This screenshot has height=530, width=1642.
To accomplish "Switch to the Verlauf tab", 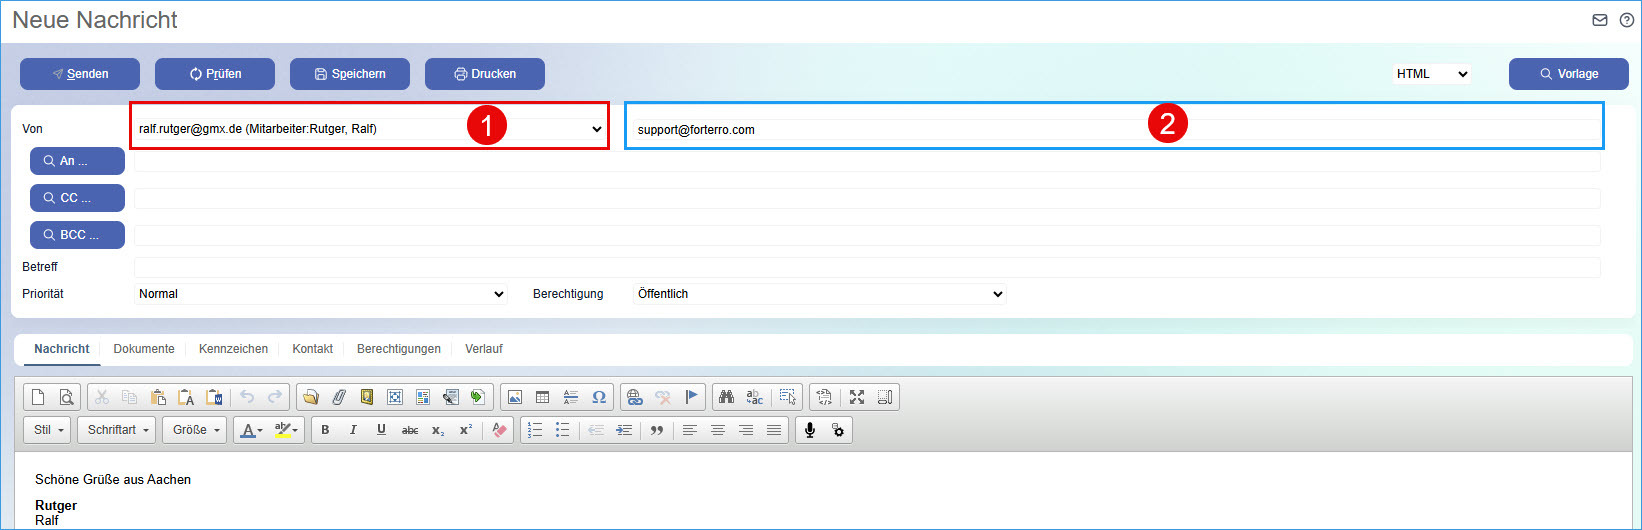I will 484,349.
